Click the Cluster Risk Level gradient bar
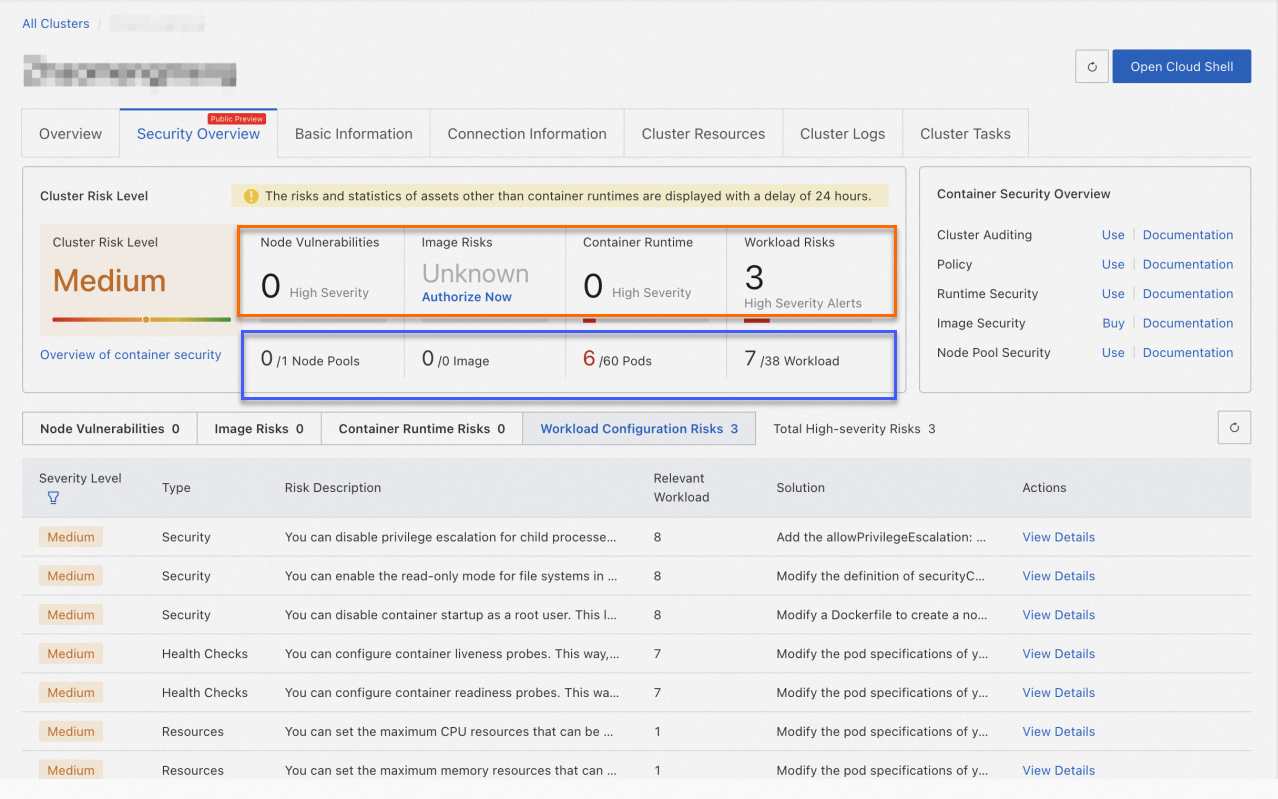This screenshot has width=1278, height=799. click(x=141, y=320)
